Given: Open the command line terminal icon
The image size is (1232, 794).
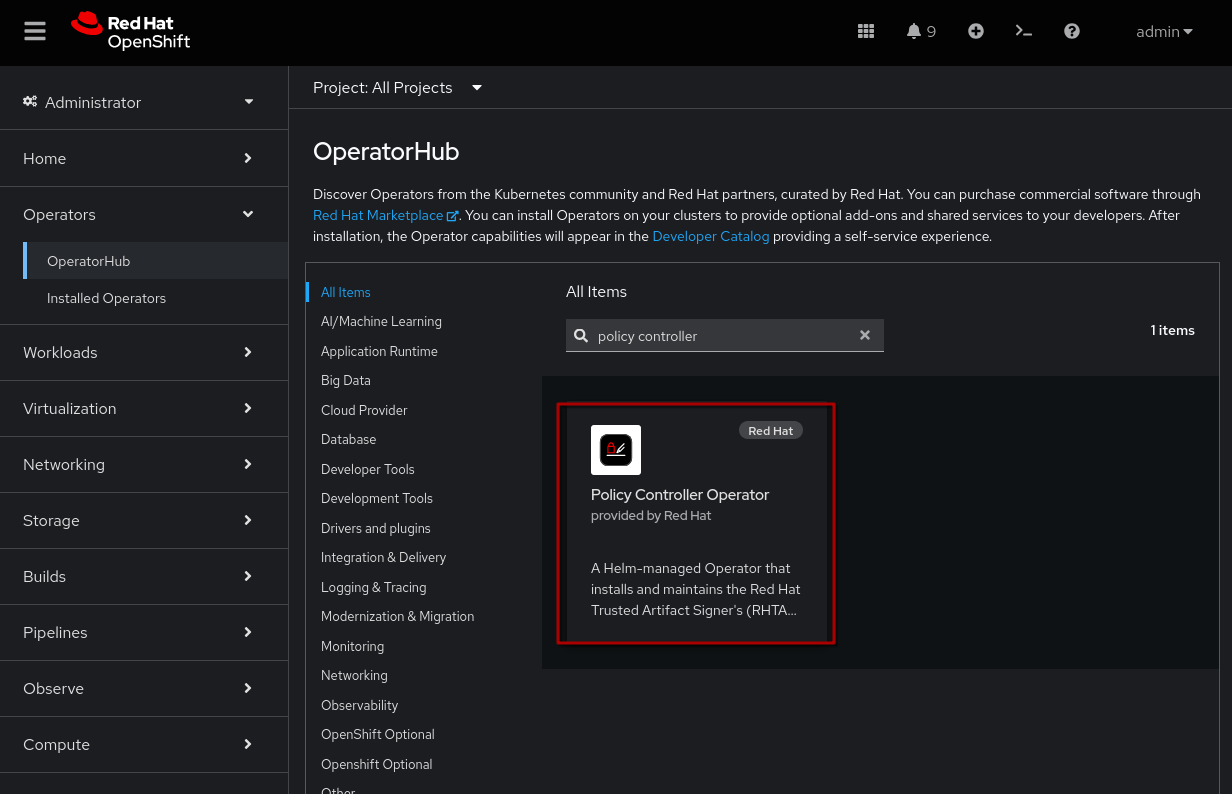Looking at the screenshot, I should 1023,31.
